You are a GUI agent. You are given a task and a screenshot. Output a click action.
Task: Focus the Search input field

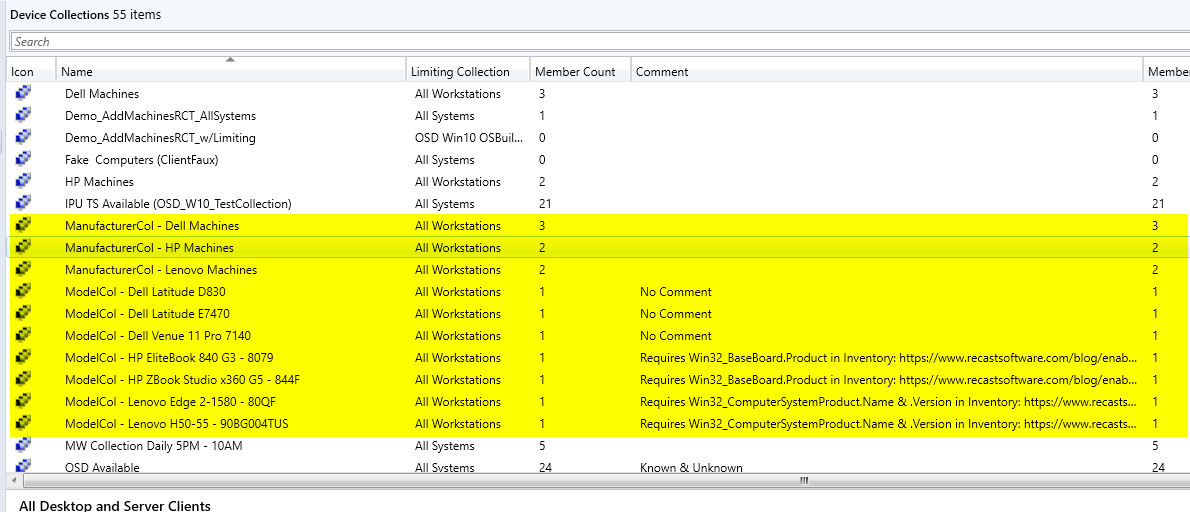click(600, 42)
